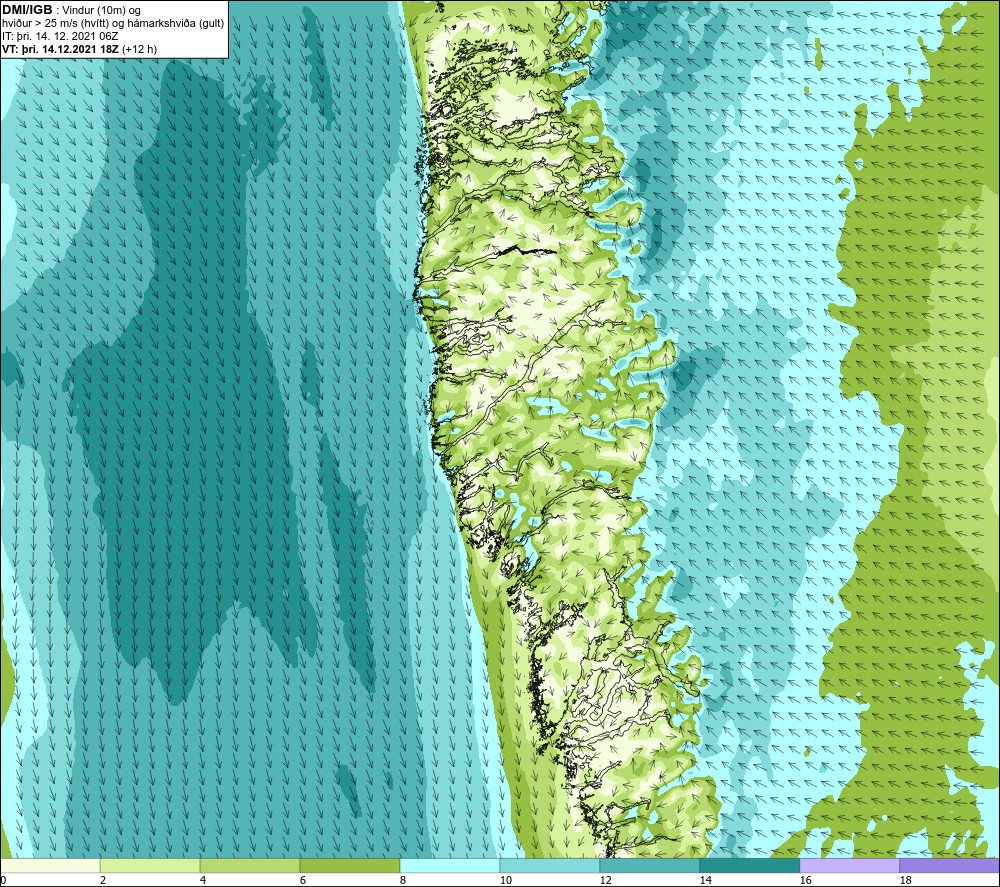The image size is (1000, 887).
Task: Click the '12' label on the wind scale
Action: 605,880
